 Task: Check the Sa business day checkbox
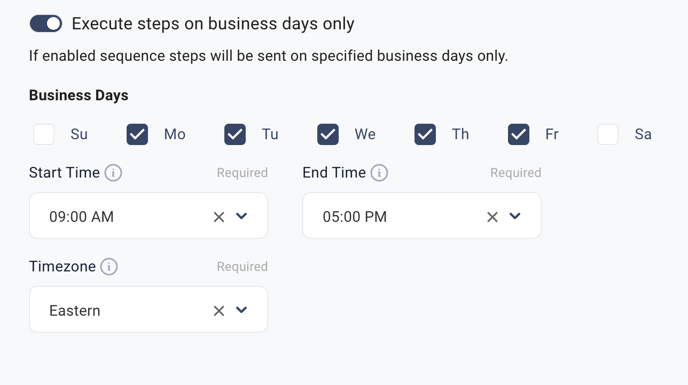[608, 134]
